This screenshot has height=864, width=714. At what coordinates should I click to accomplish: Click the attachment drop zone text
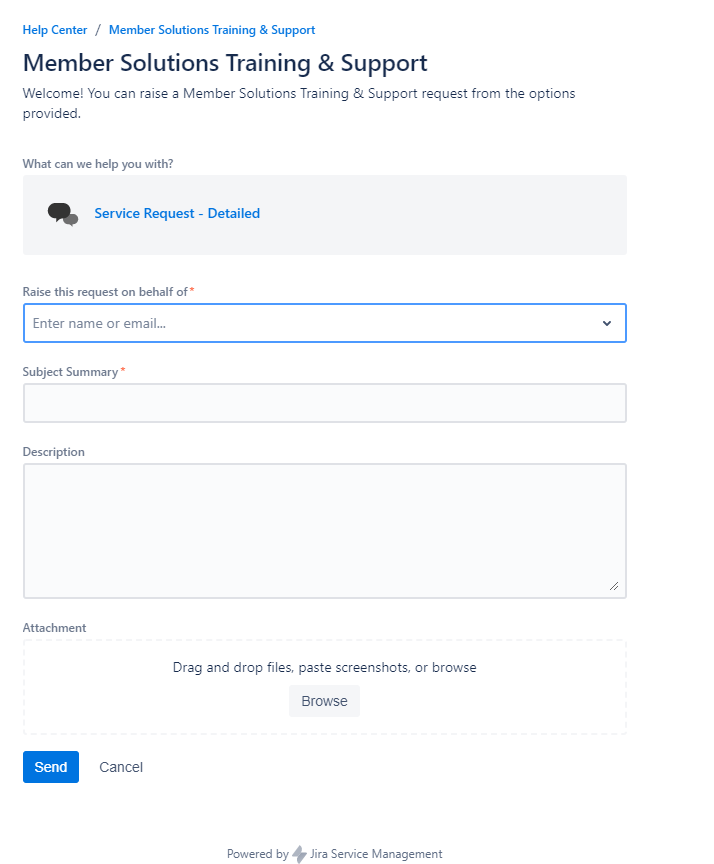click(324, 667)
